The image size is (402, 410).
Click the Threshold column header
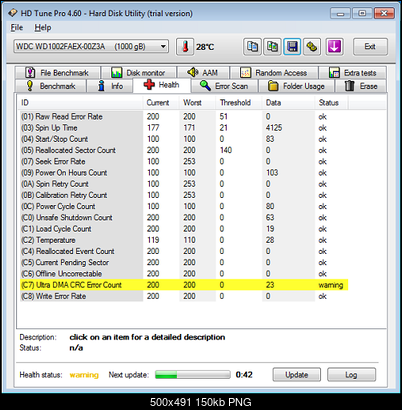coord(239,103)
